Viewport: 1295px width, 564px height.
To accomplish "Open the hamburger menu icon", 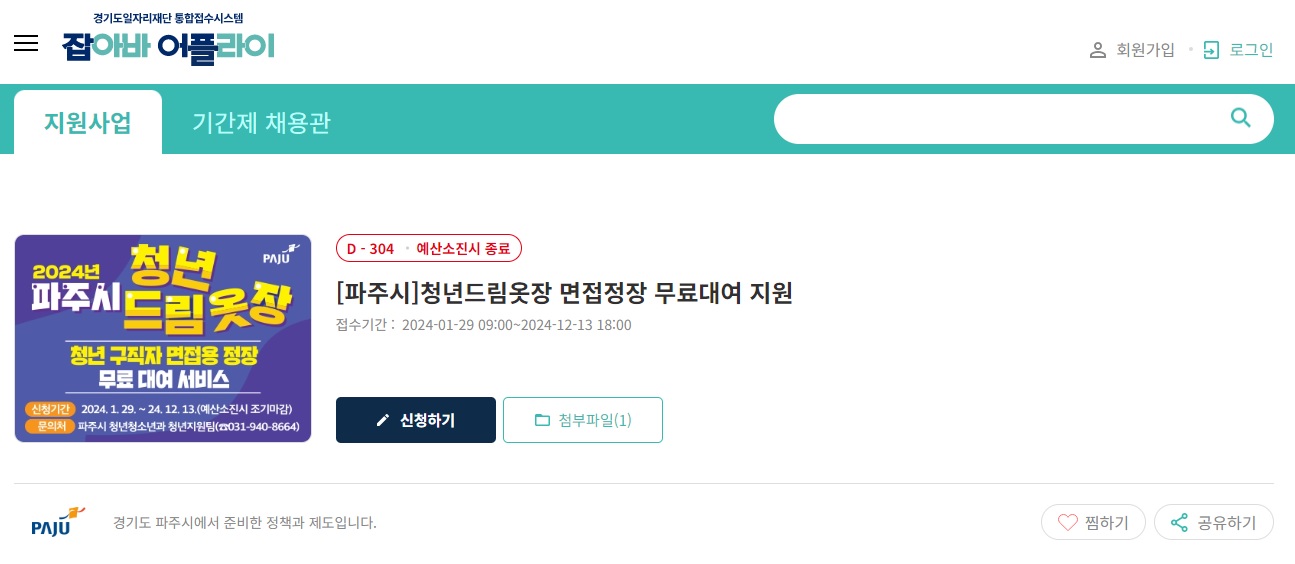I will tap(26, 43).
